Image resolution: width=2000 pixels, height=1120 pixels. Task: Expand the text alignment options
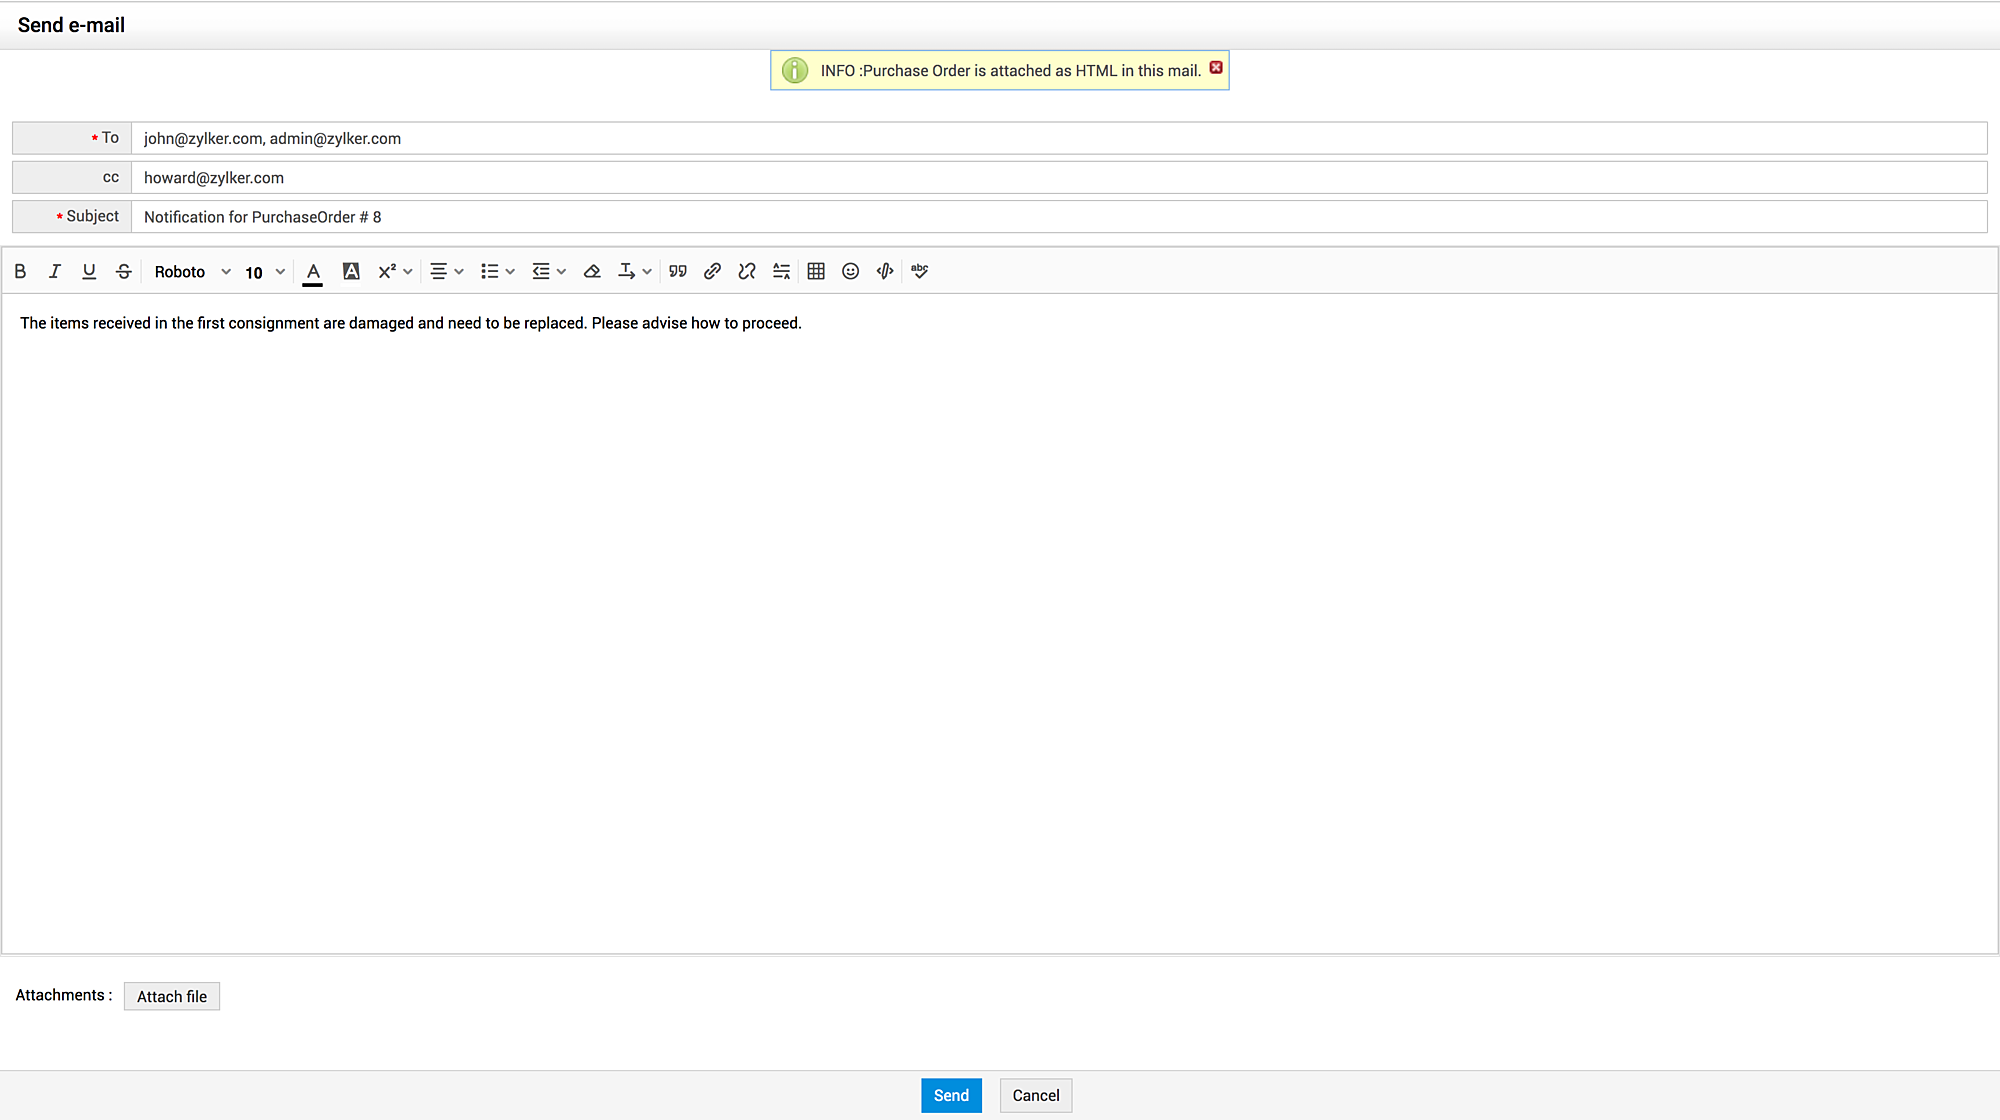tap(446, 271)
